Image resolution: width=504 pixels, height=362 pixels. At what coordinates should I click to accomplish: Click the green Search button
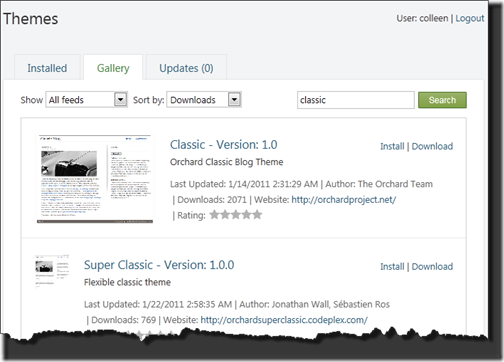point(442,100)
